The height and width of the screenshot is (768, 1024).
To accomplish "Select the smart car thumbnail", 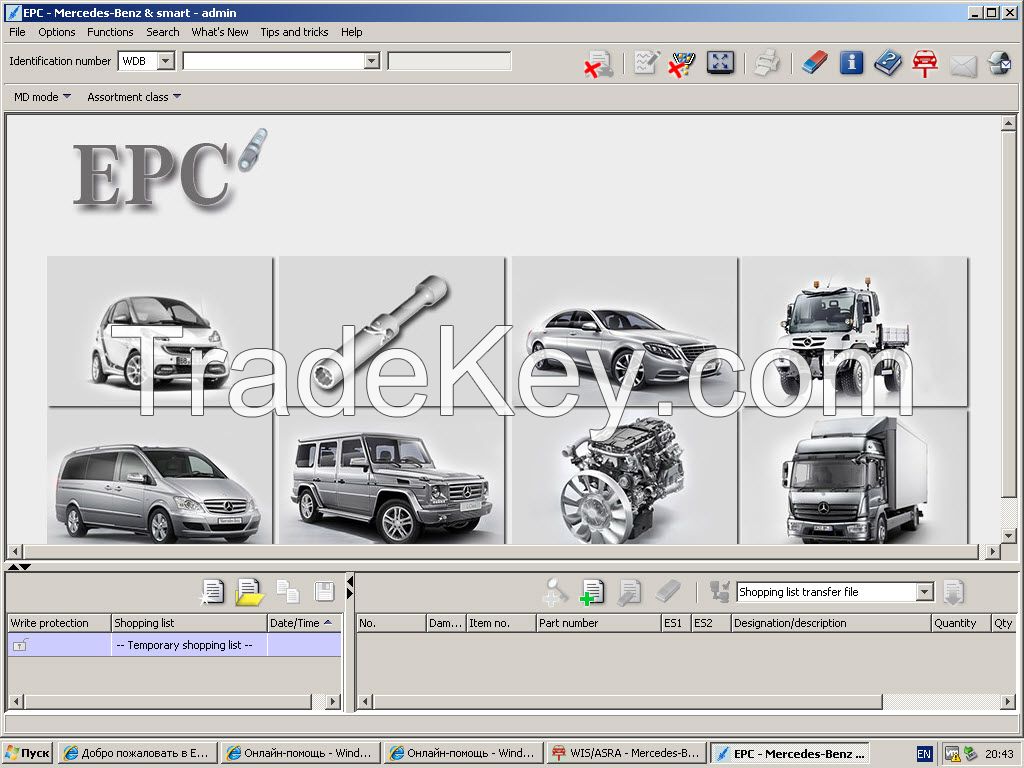I will pos(160,331).
